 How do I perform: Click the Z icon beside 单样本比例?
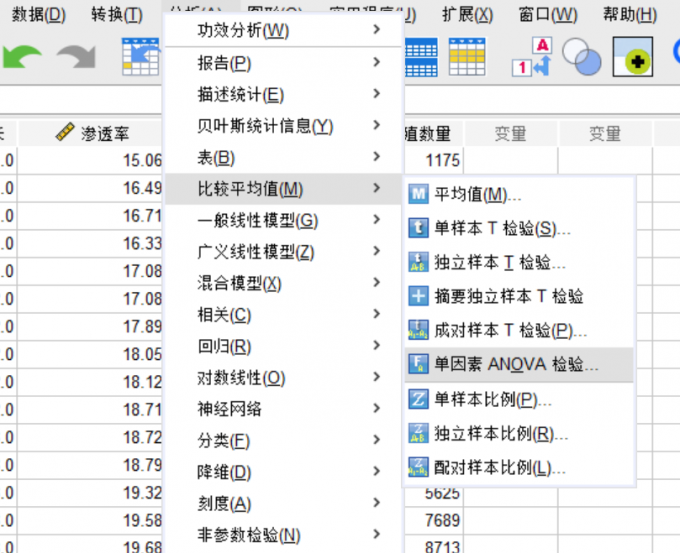pyautogui.click(x=418, y=399)
